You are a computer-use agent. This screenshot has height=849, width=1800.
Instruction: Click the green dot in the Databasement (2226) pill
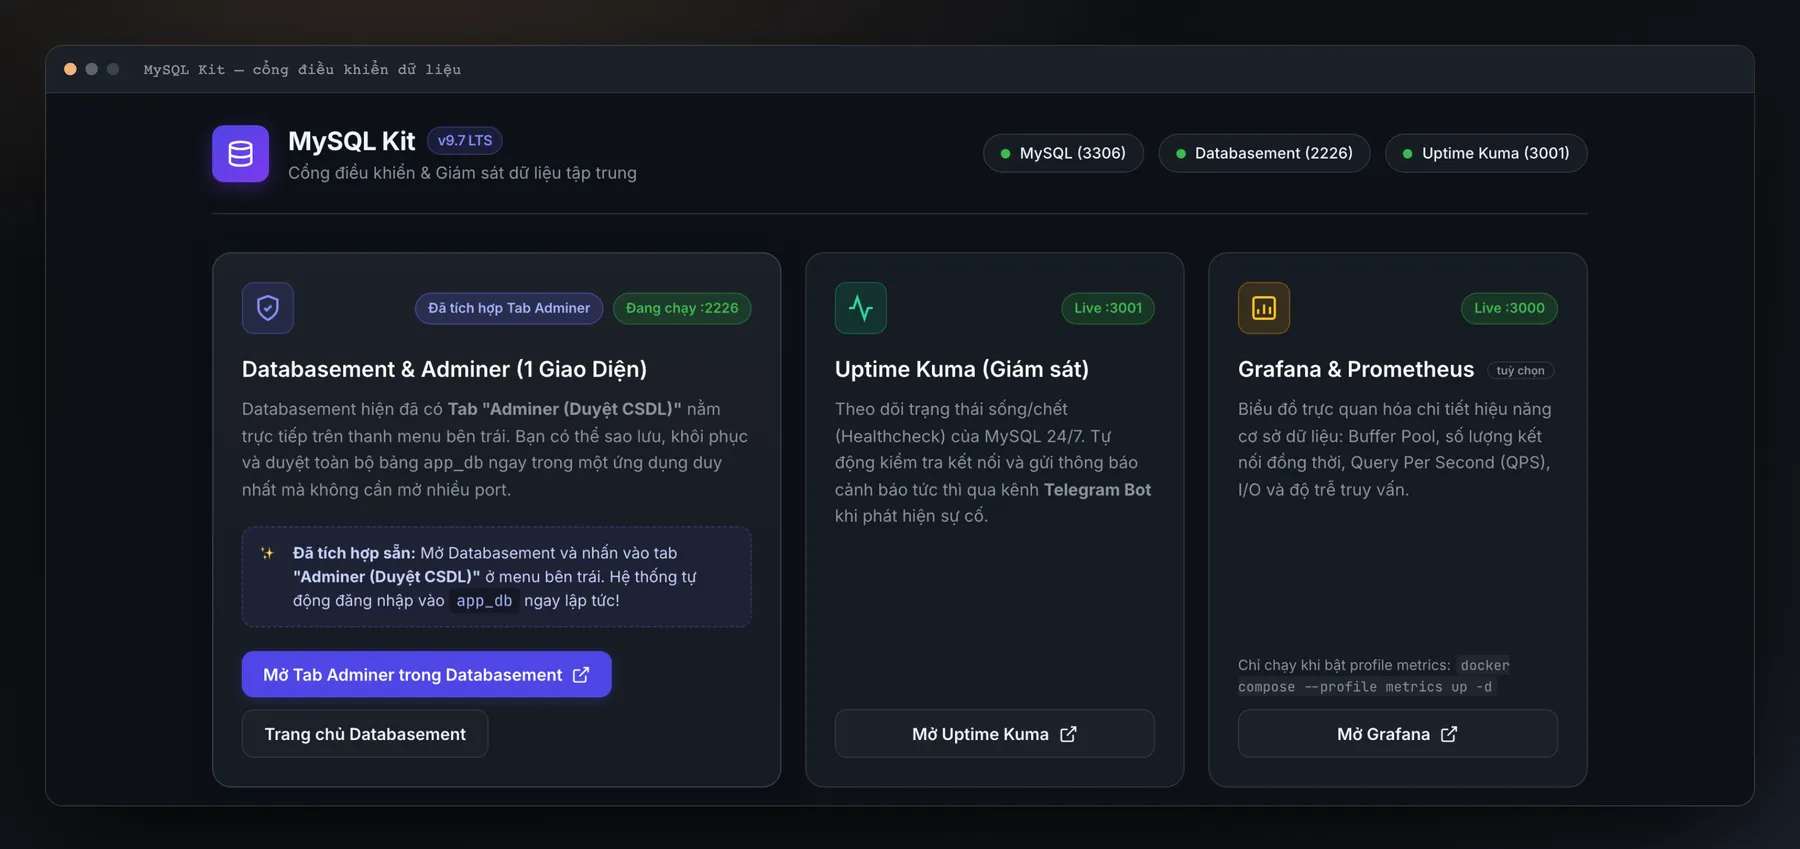click(1181, 154)
